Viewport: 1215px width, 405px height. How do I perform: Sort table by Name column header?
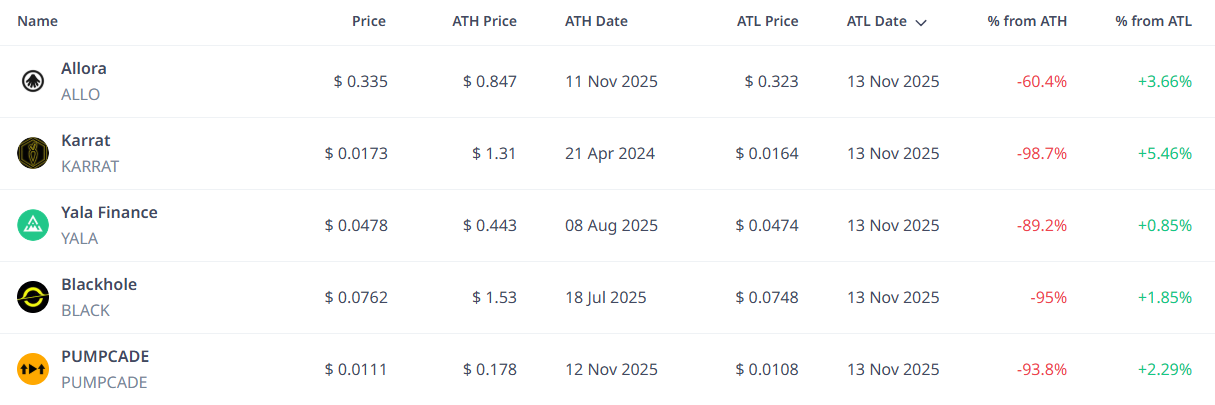37,21
